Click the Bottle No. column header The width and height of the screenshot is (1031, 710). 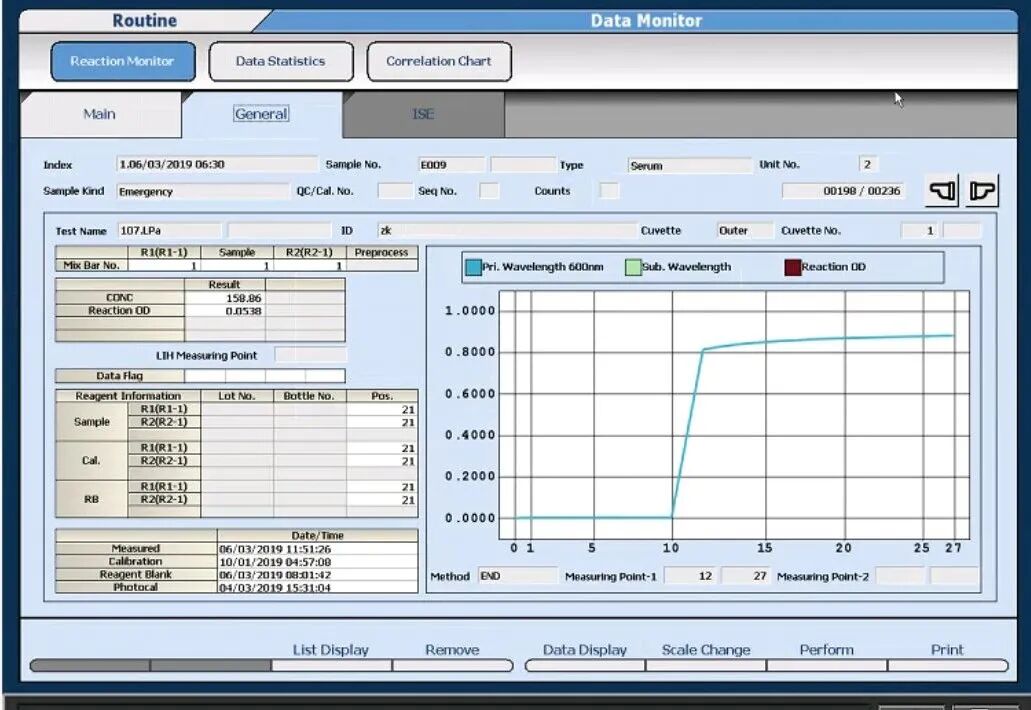(x=309, y=396)
